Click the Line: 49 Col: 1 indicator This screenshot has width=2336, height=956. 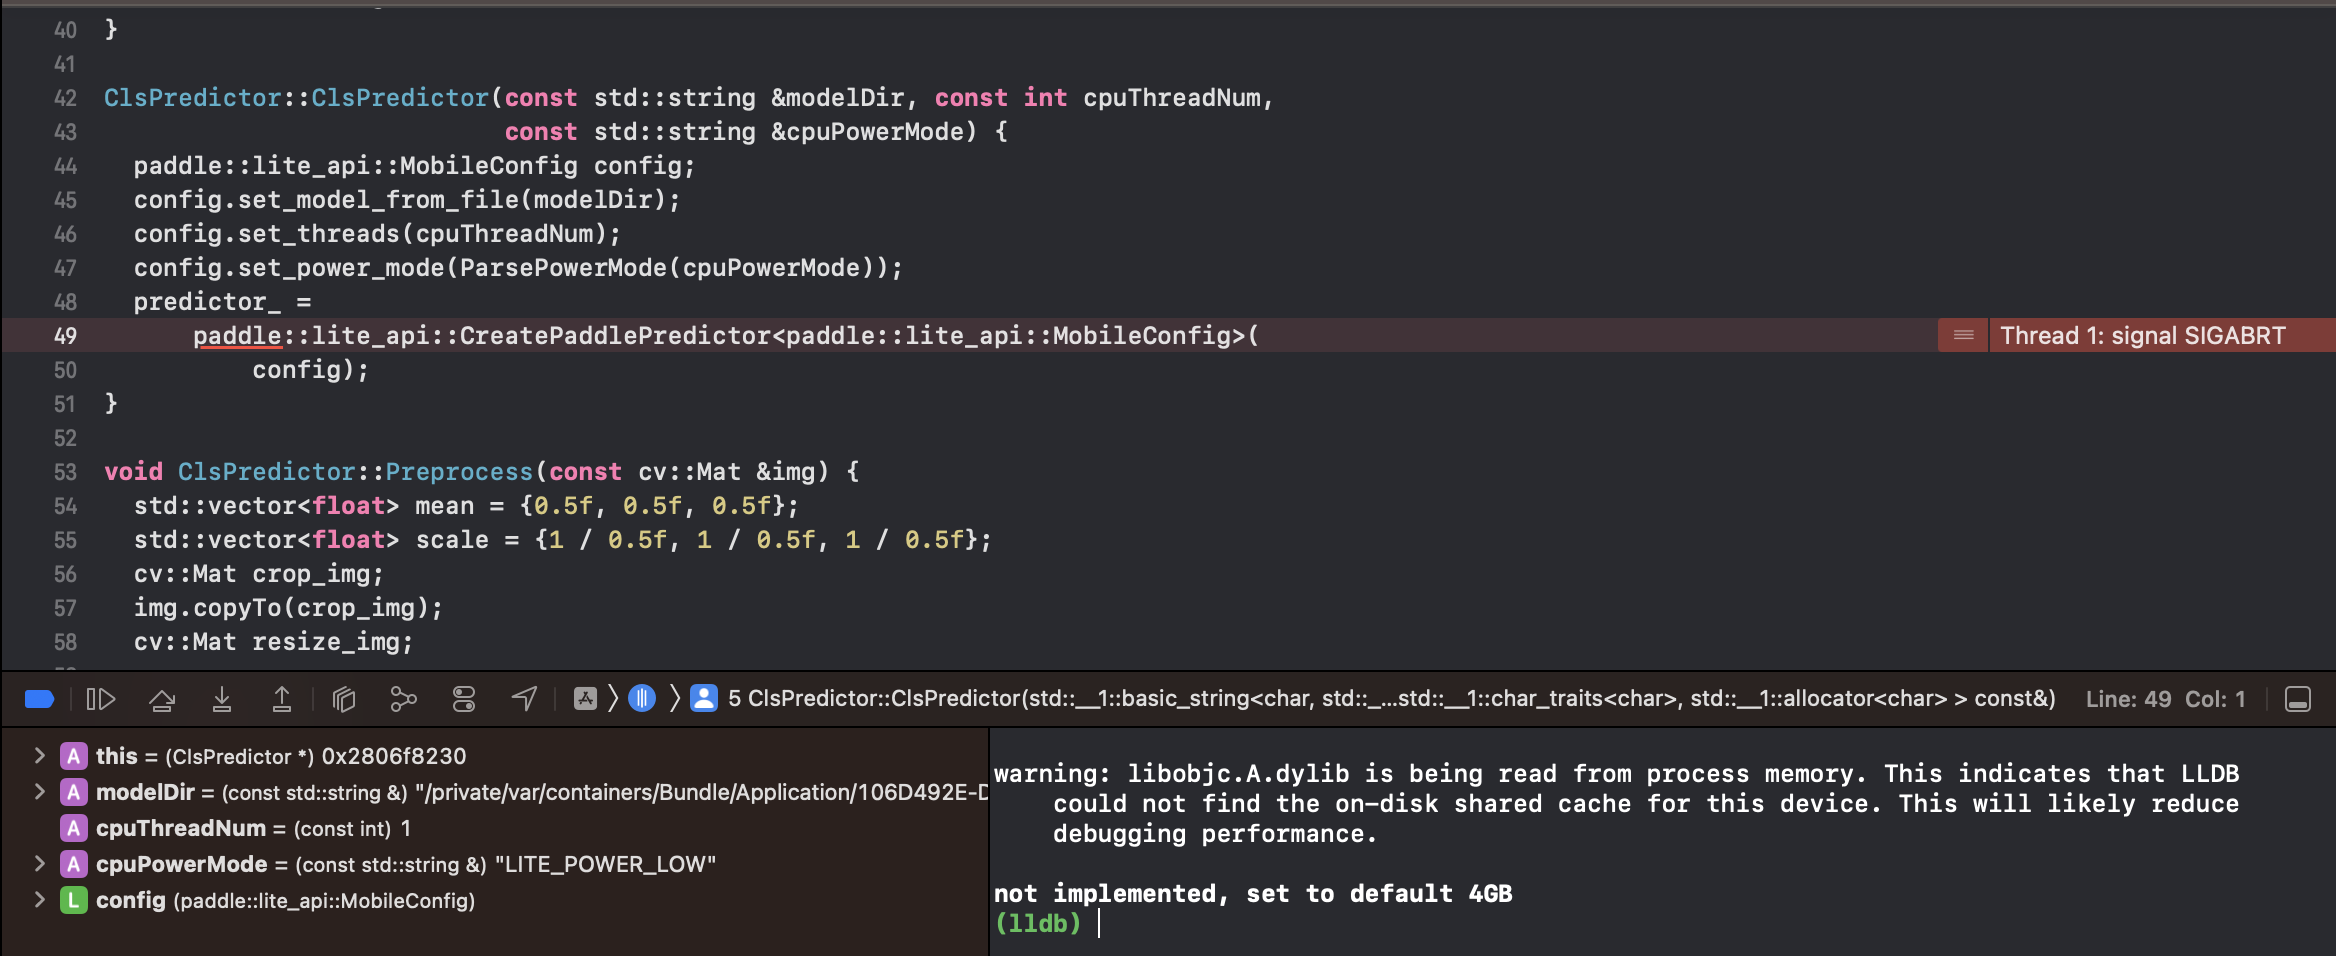click(x=2163, y=698)
